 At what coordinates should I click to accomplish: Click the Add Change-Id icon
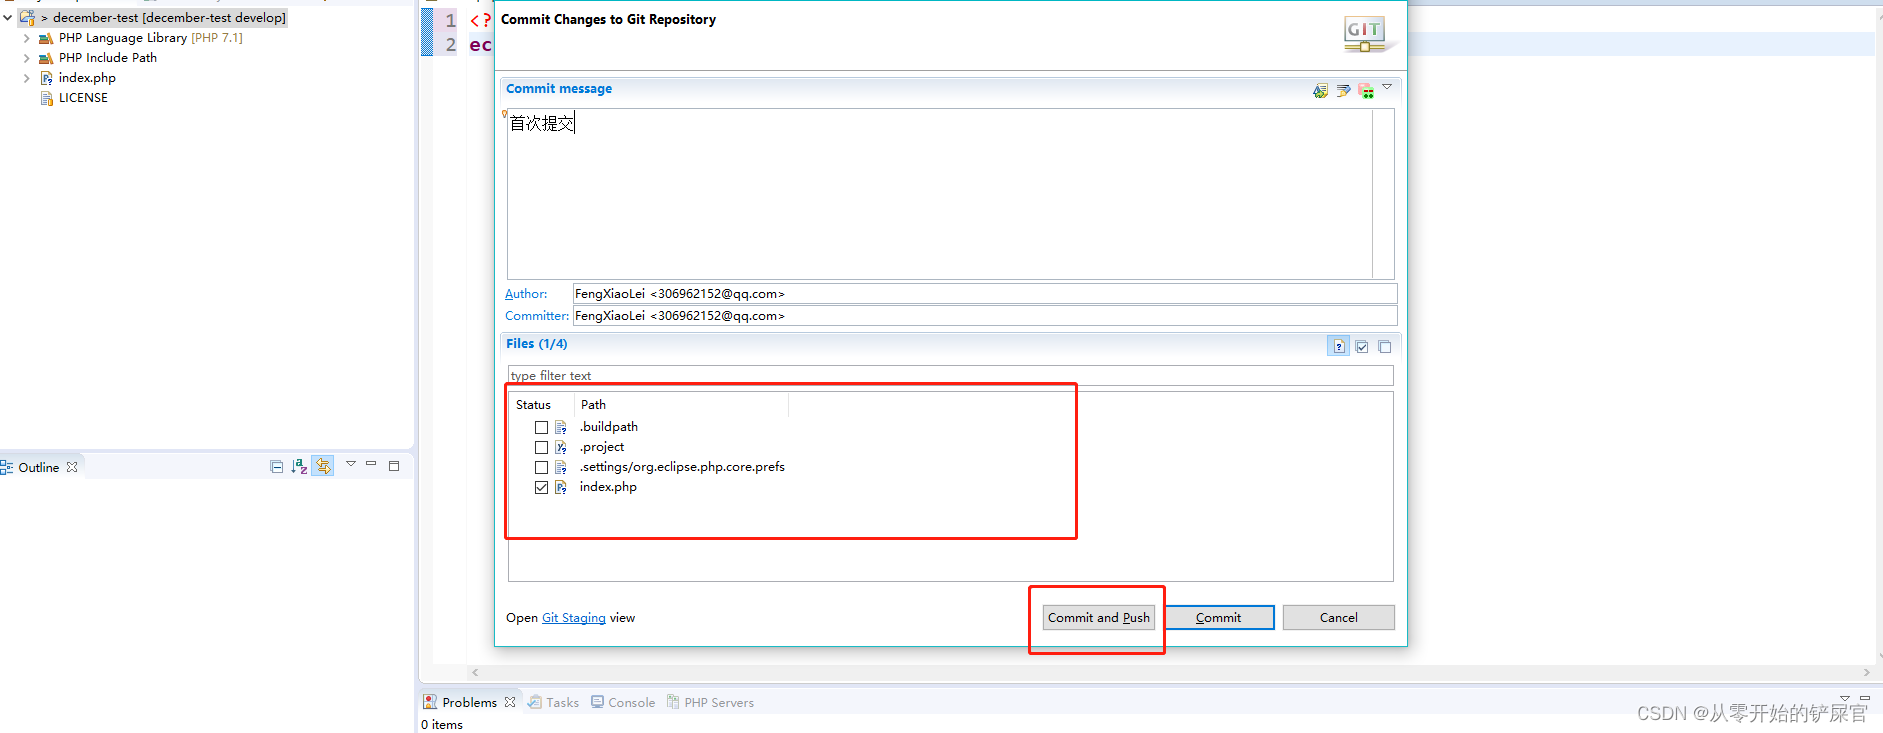1366,90
